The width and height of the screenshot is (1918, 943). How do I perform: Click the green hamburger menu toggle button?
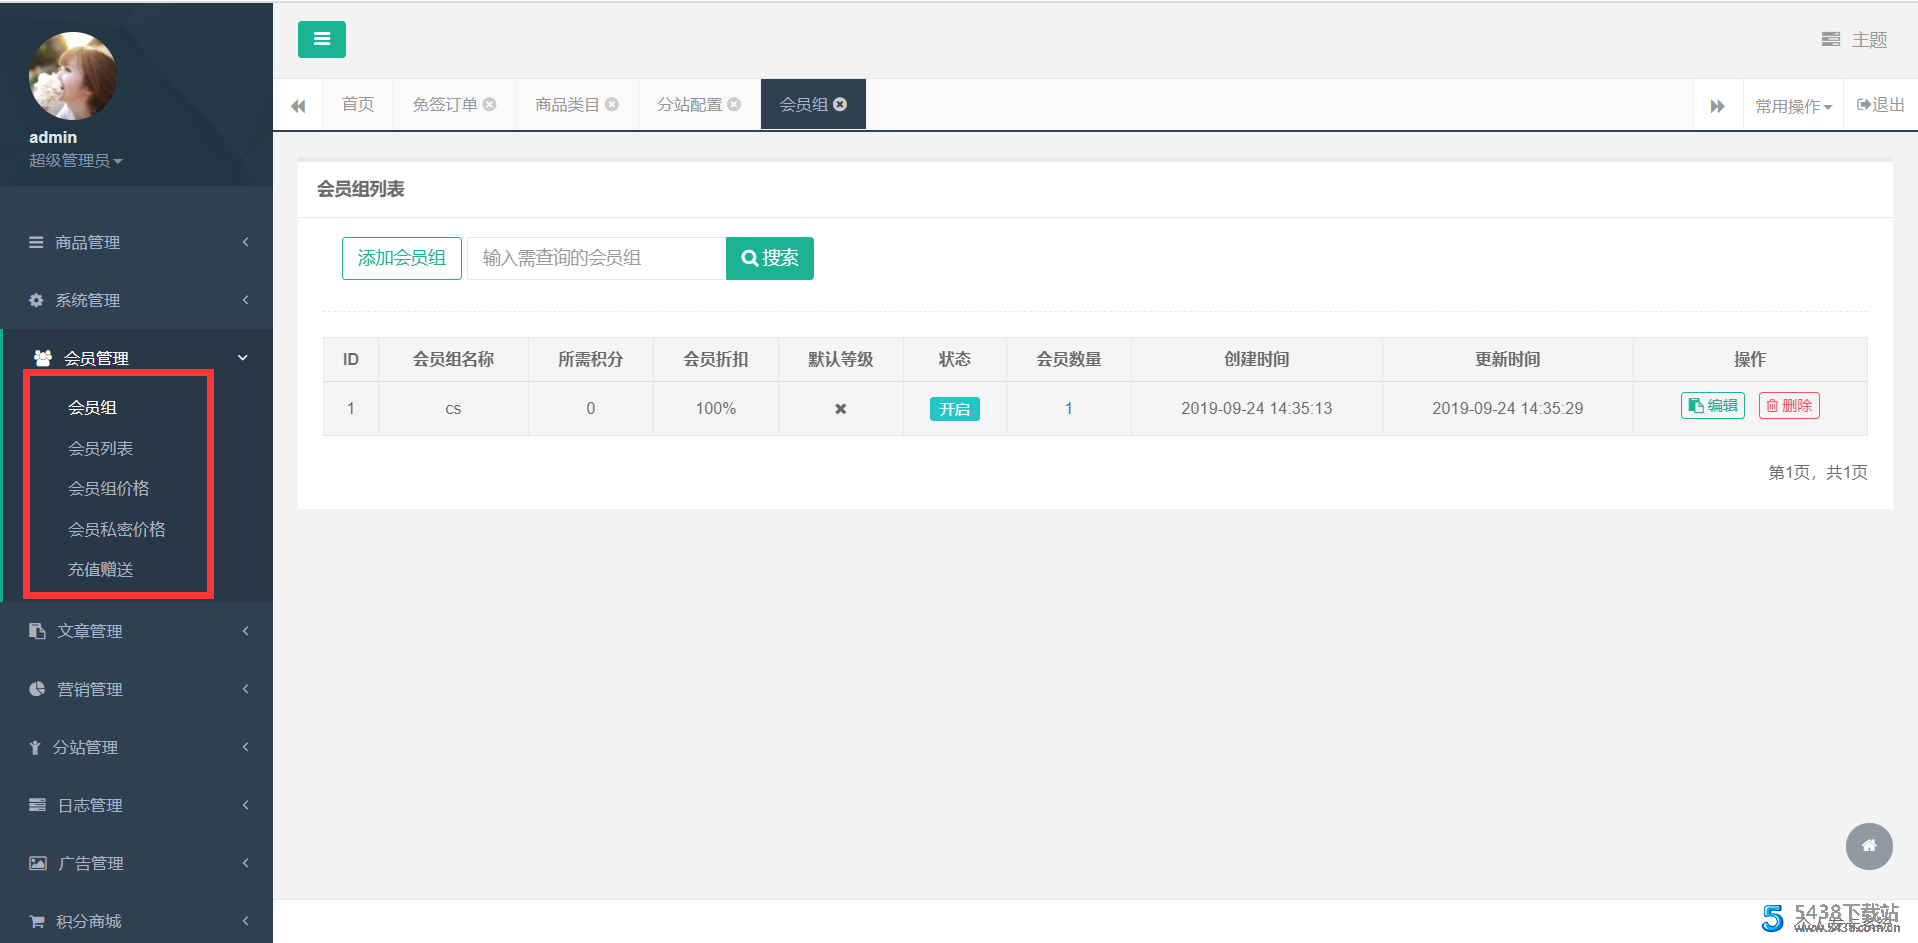click(x=321, y=39)
